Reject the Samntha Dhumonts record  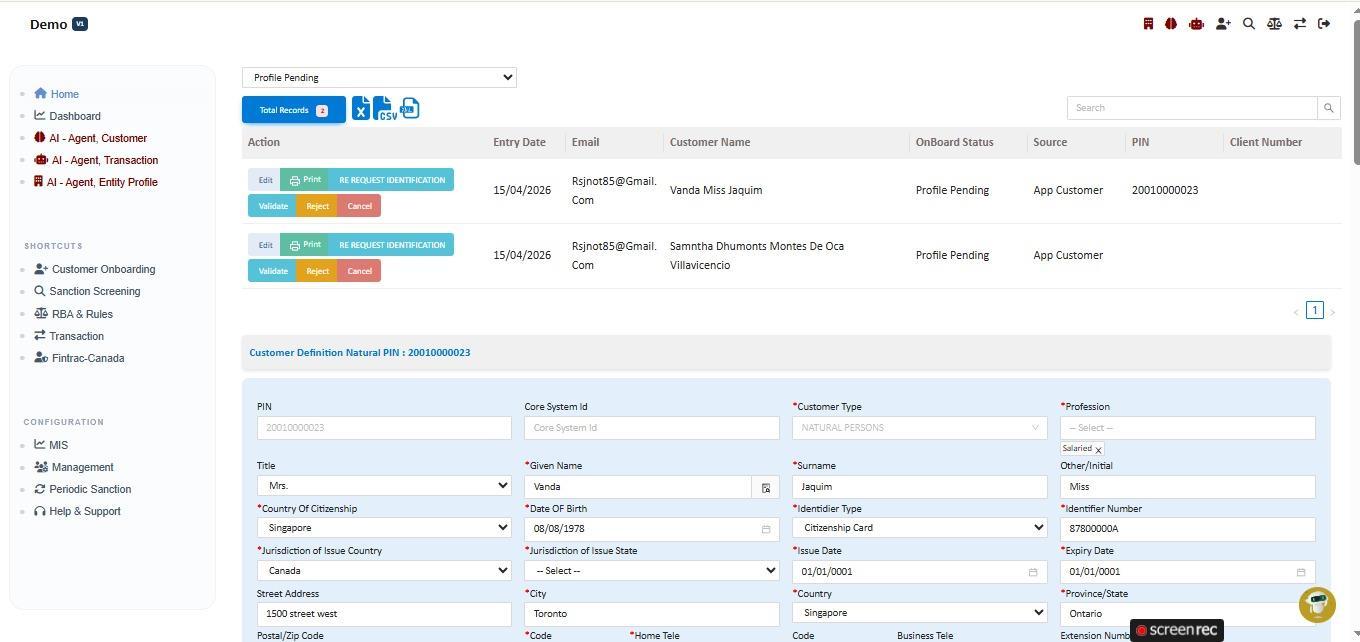(x=317, y=271)
